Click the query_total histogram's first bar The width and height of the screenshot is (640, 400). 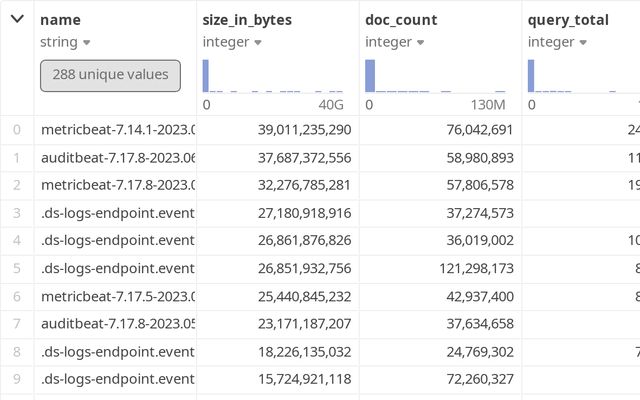tap(532, 76)
